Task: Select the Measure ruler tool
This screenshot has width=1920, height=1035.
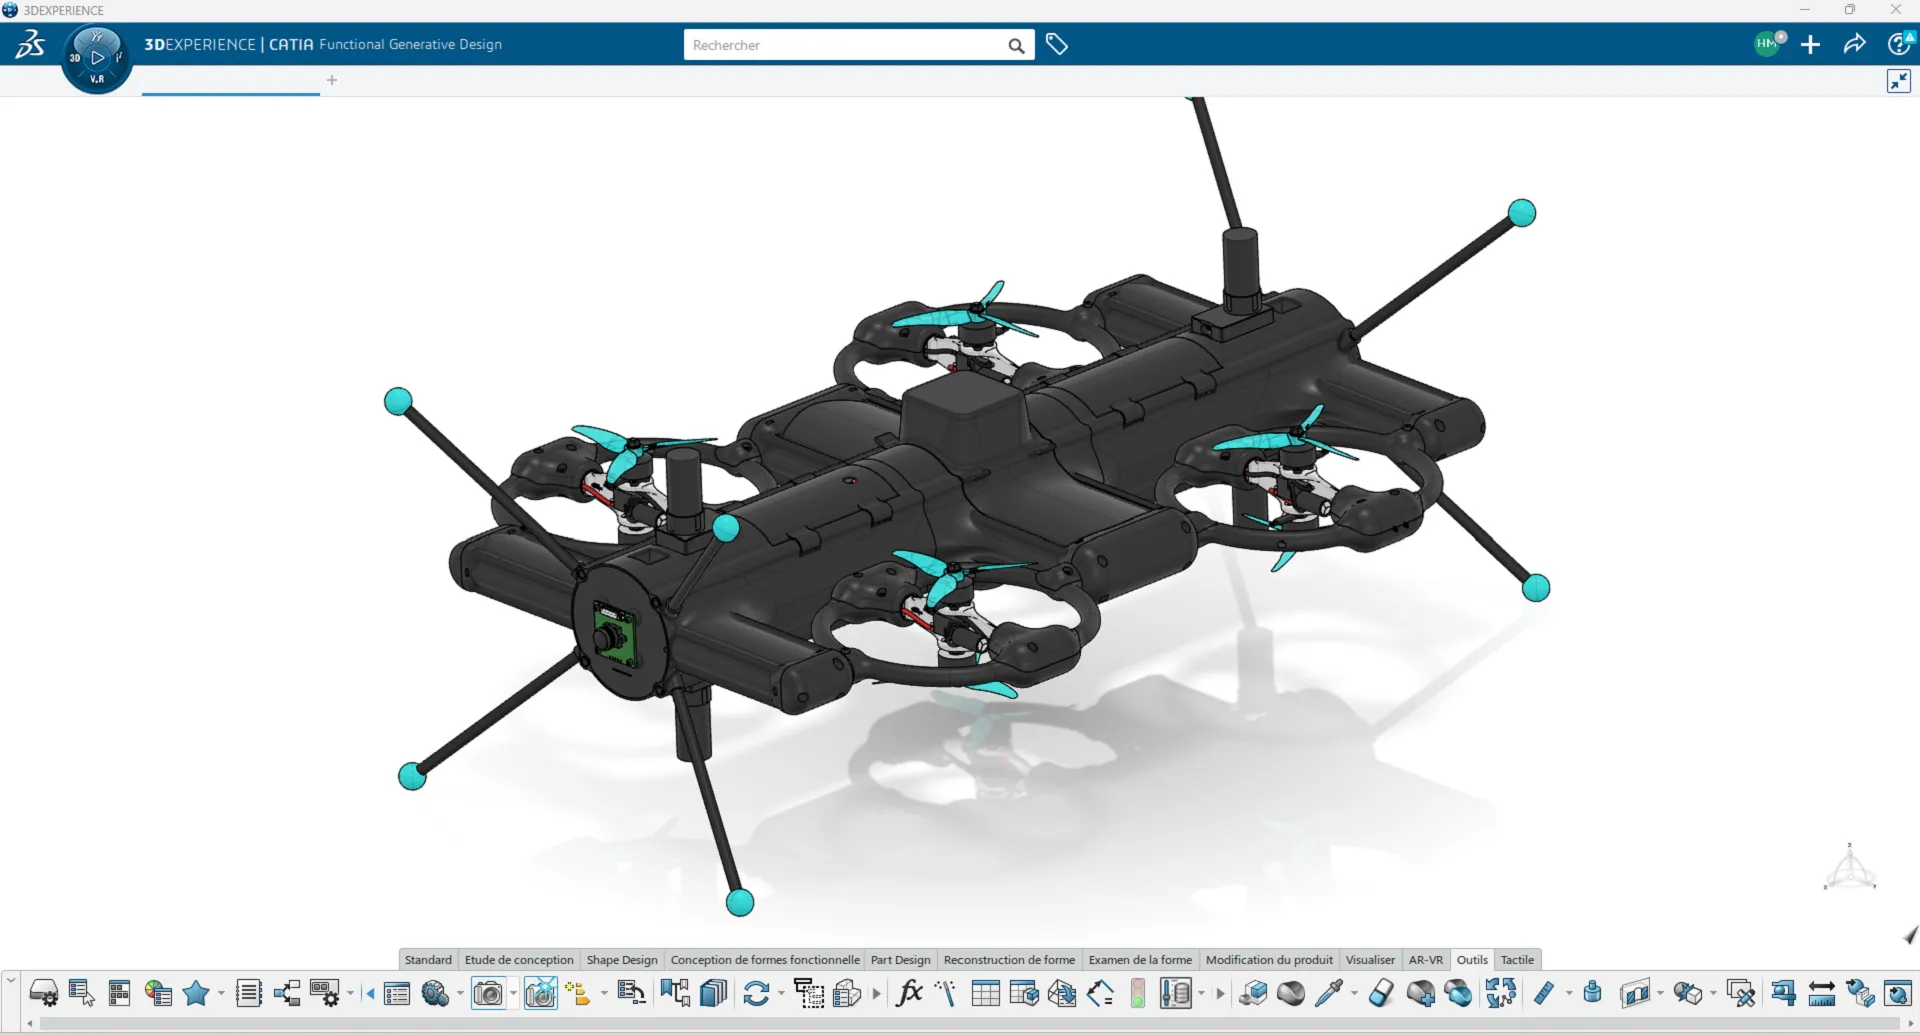Action: coord(1543,993)
